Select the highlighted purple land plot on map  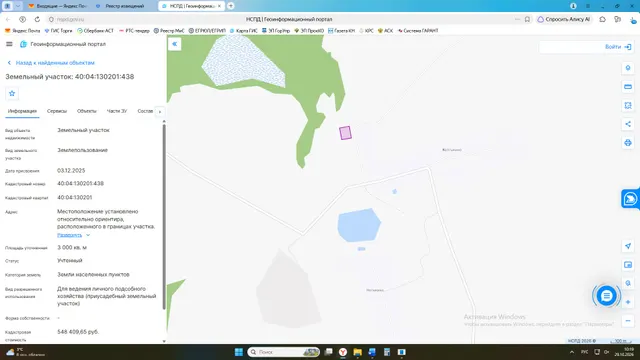[x=345, y=133]
